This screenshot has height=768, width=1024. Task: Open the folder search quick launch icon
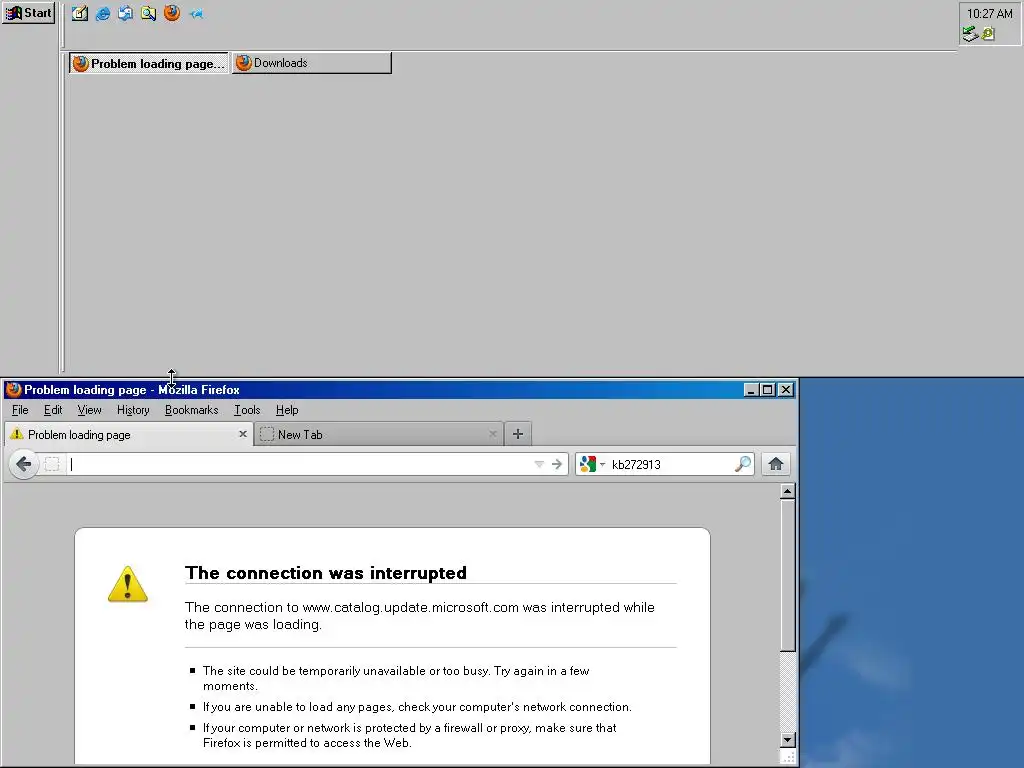point(148,13)
